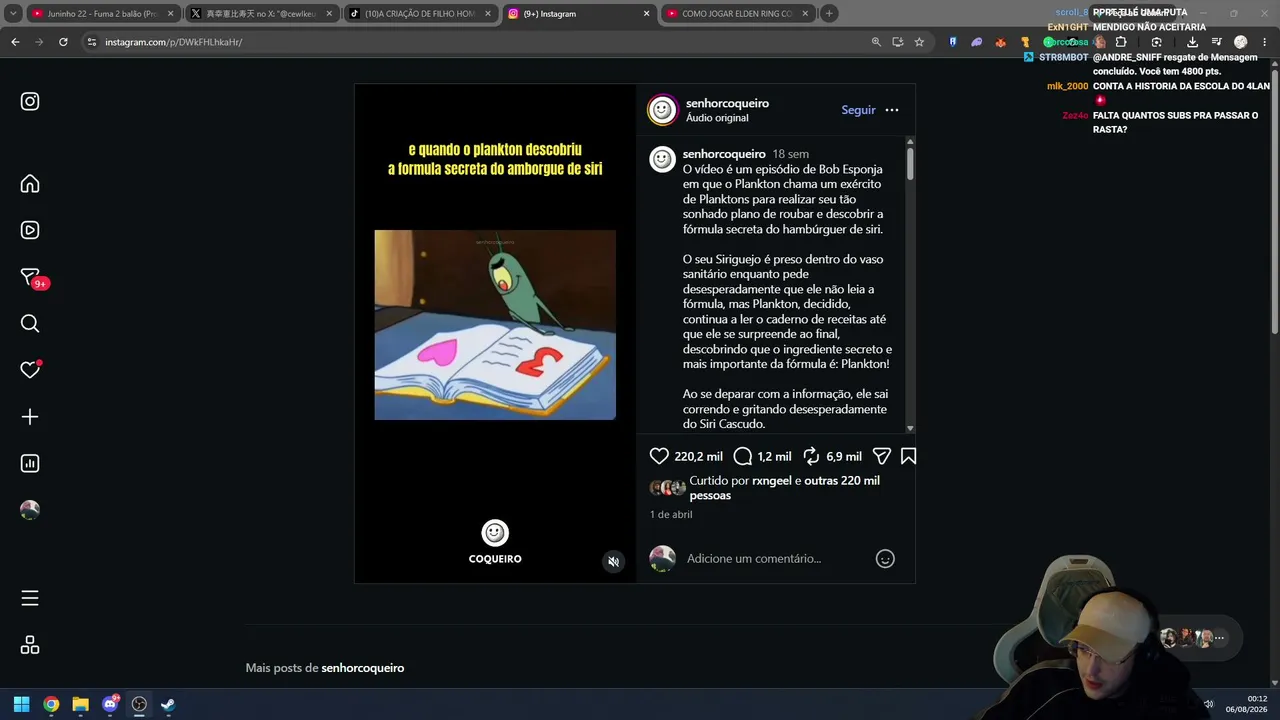Open the Chrome extensions puzzle icon
The height and width of the screenshot is (720, 1280).
coord(1121,42)
